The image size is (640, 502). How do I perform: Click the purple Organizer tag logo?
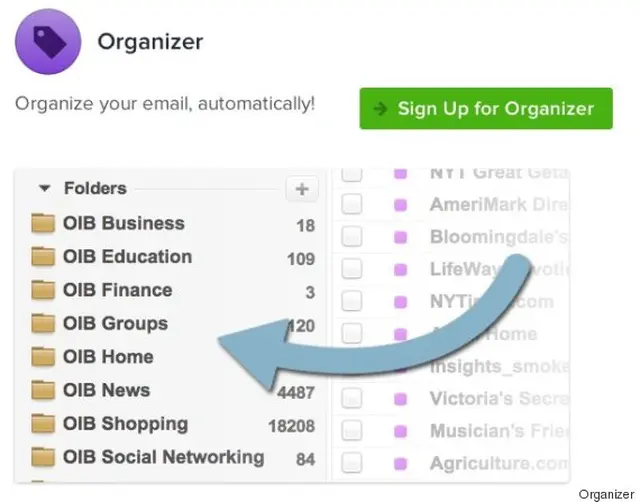(x=48, y=42)
